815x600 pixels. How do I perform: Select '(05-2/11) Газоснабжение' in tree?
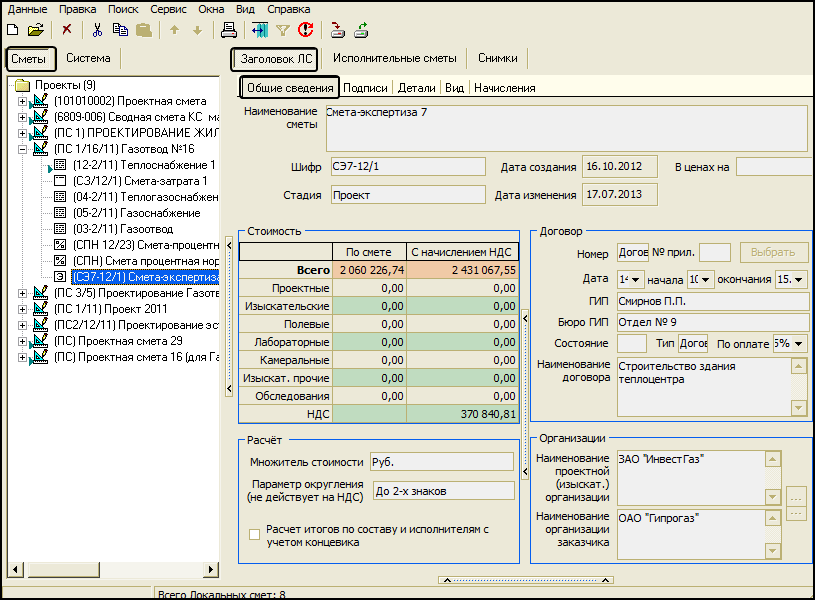click(136, 213)
